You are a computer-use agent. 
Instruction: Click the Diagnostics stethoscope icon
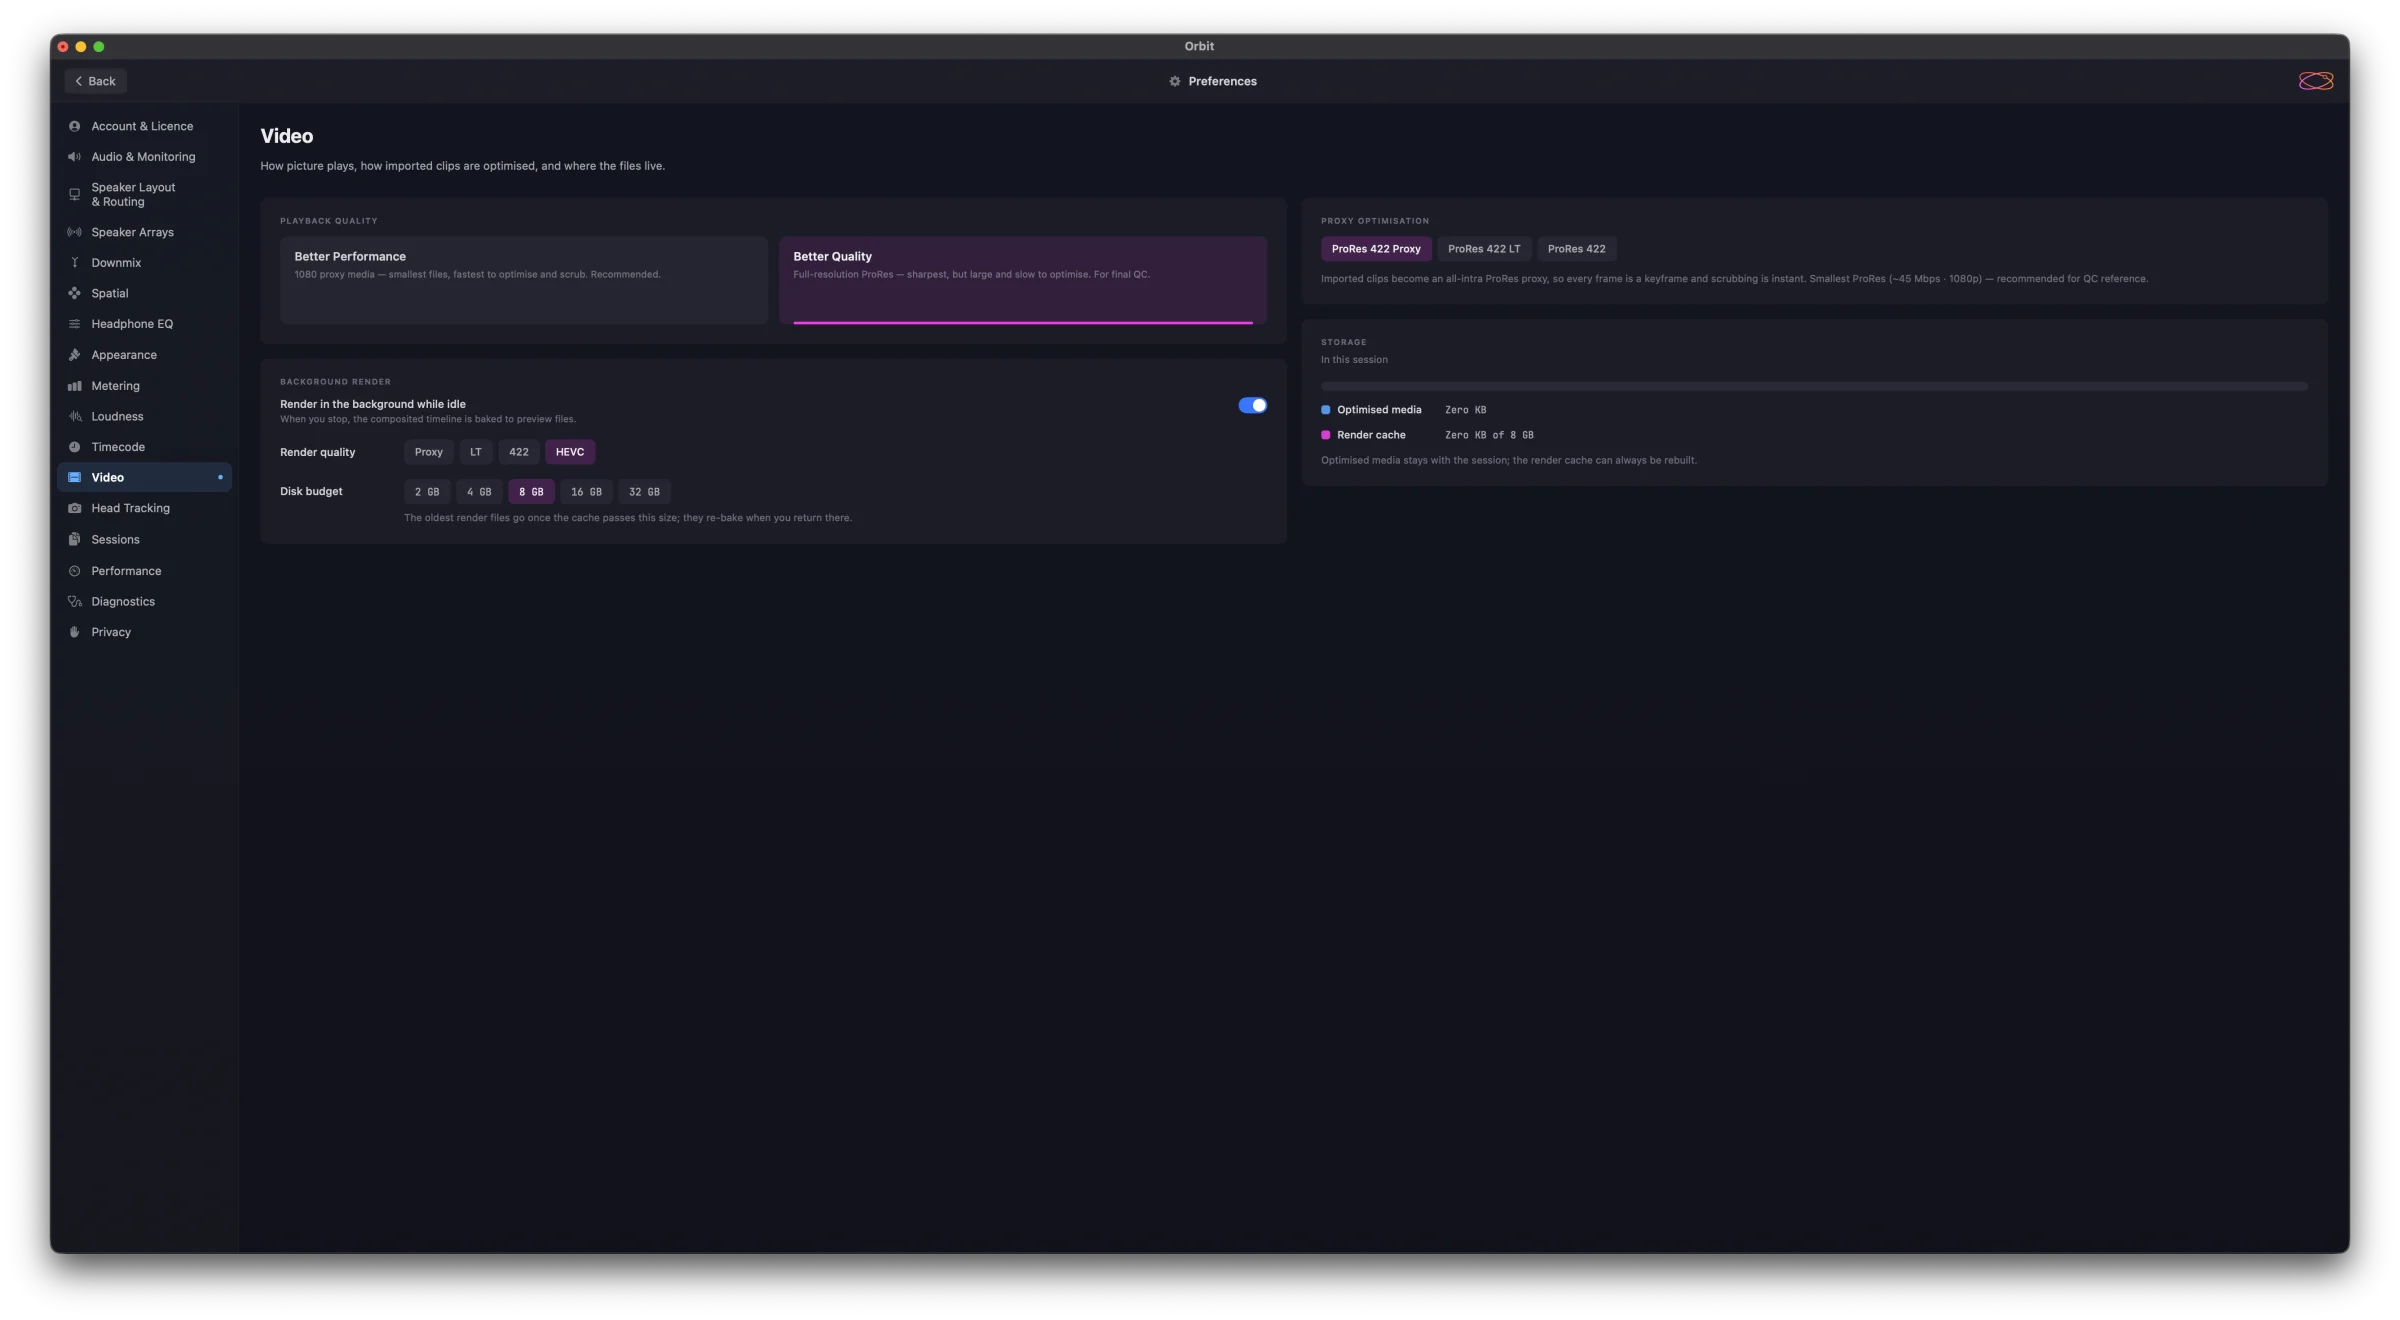(x=74, y=601)
